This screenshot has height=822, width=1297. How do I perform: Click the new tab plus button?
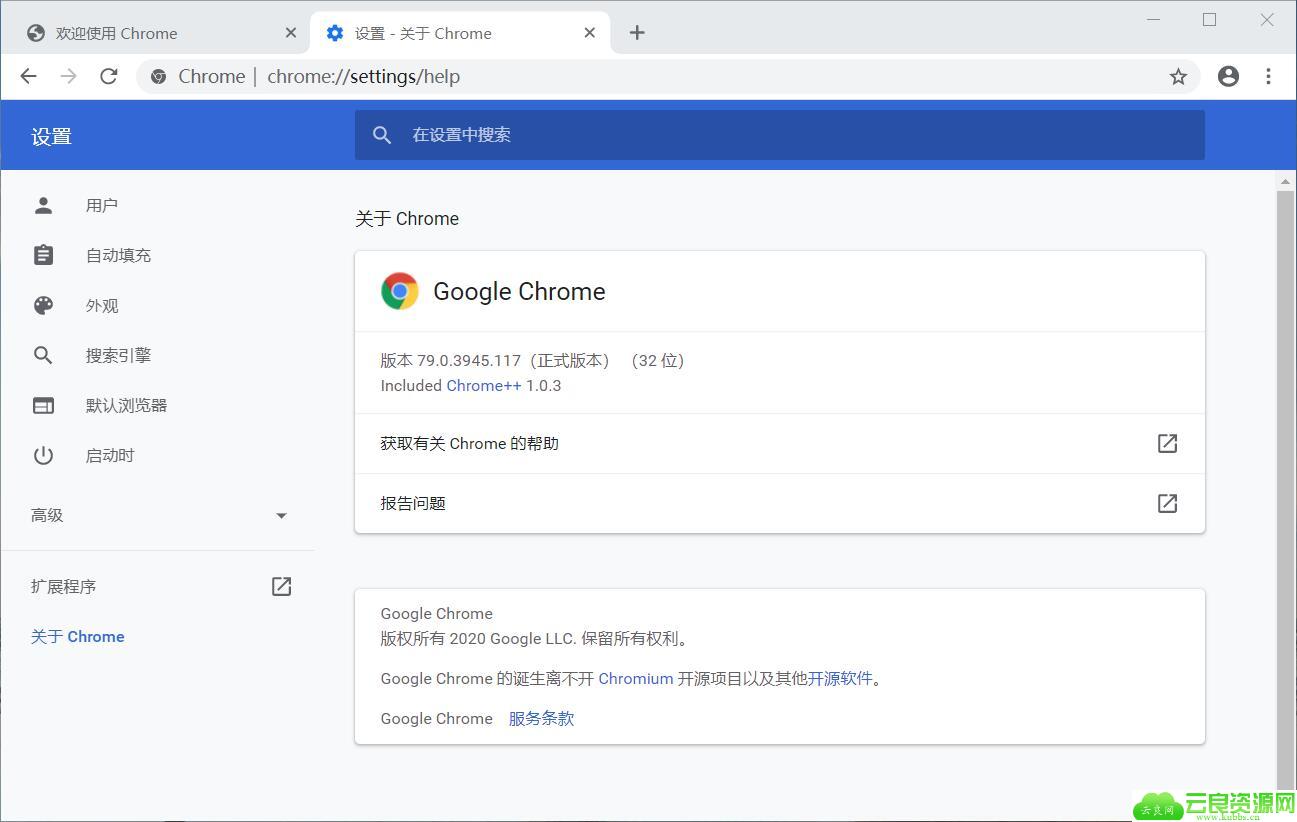coord(637,33)
